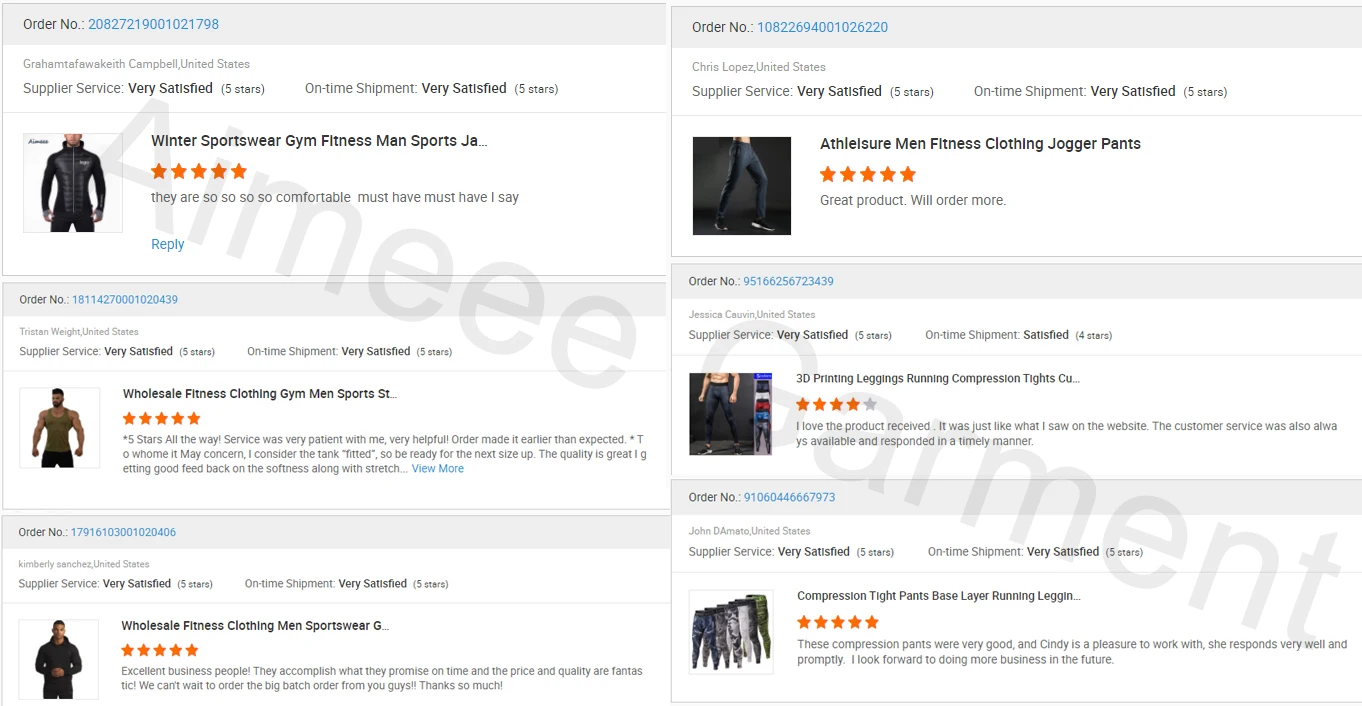Open the jogger pants product thumbnail

(x=741, y=186)
